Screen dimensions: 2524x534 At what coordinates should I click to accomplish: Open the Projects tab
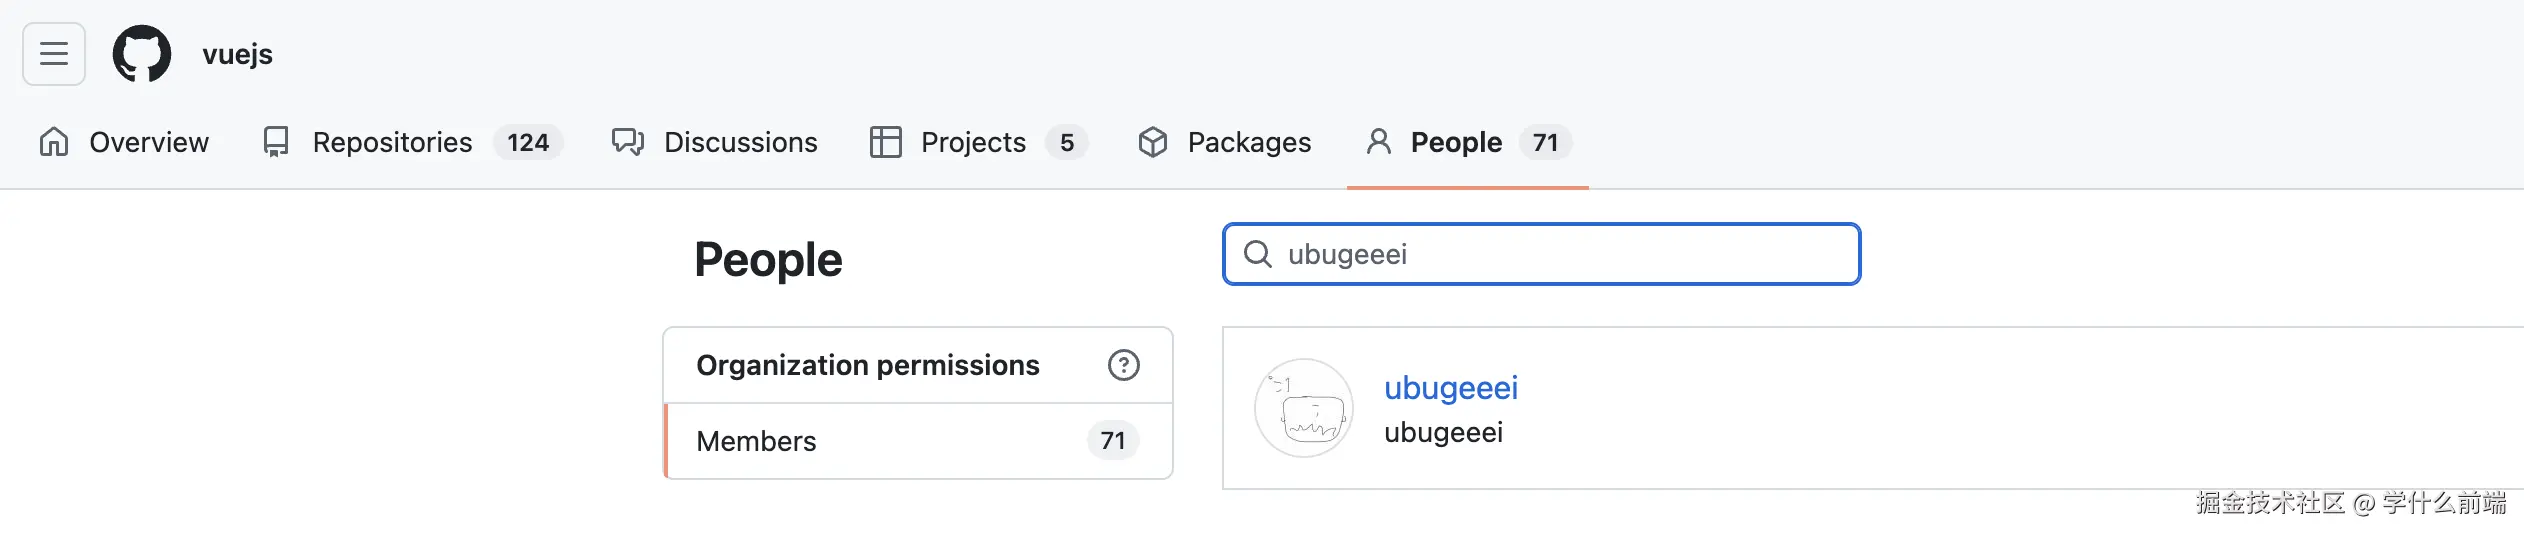[x=973, y=142]
